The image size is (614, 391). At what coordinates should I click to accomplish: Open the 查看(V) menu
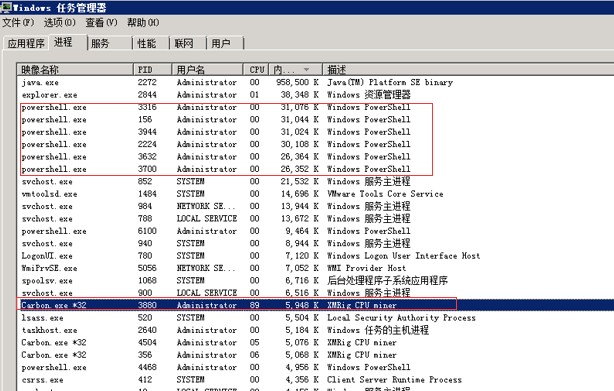click(101, 23)
